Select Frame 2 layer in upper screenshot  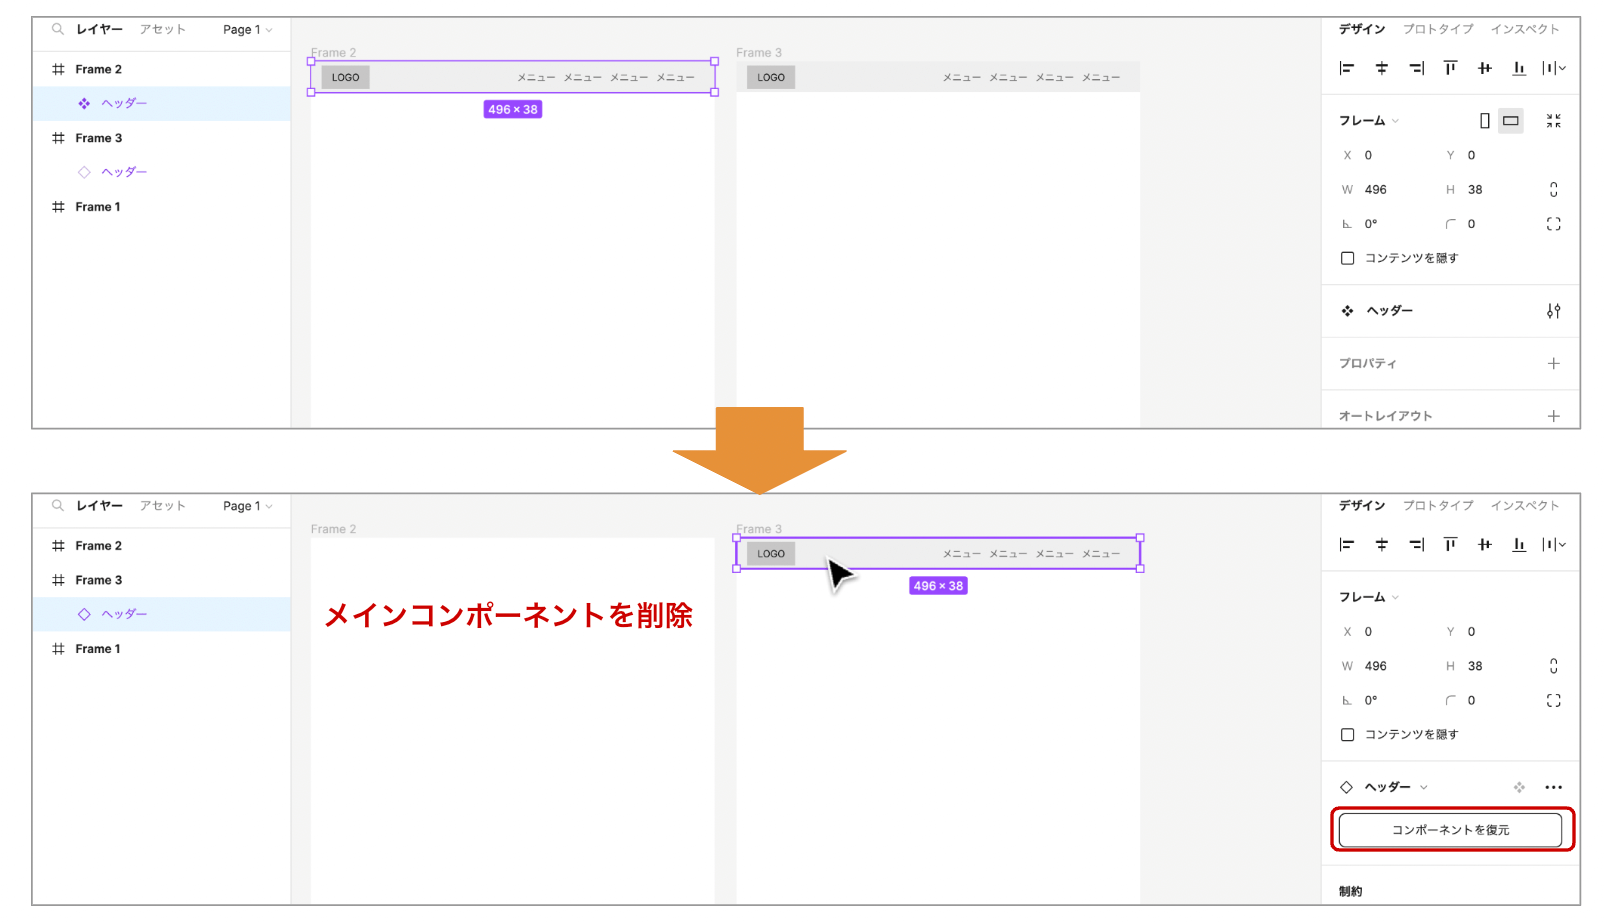point(162,69)
